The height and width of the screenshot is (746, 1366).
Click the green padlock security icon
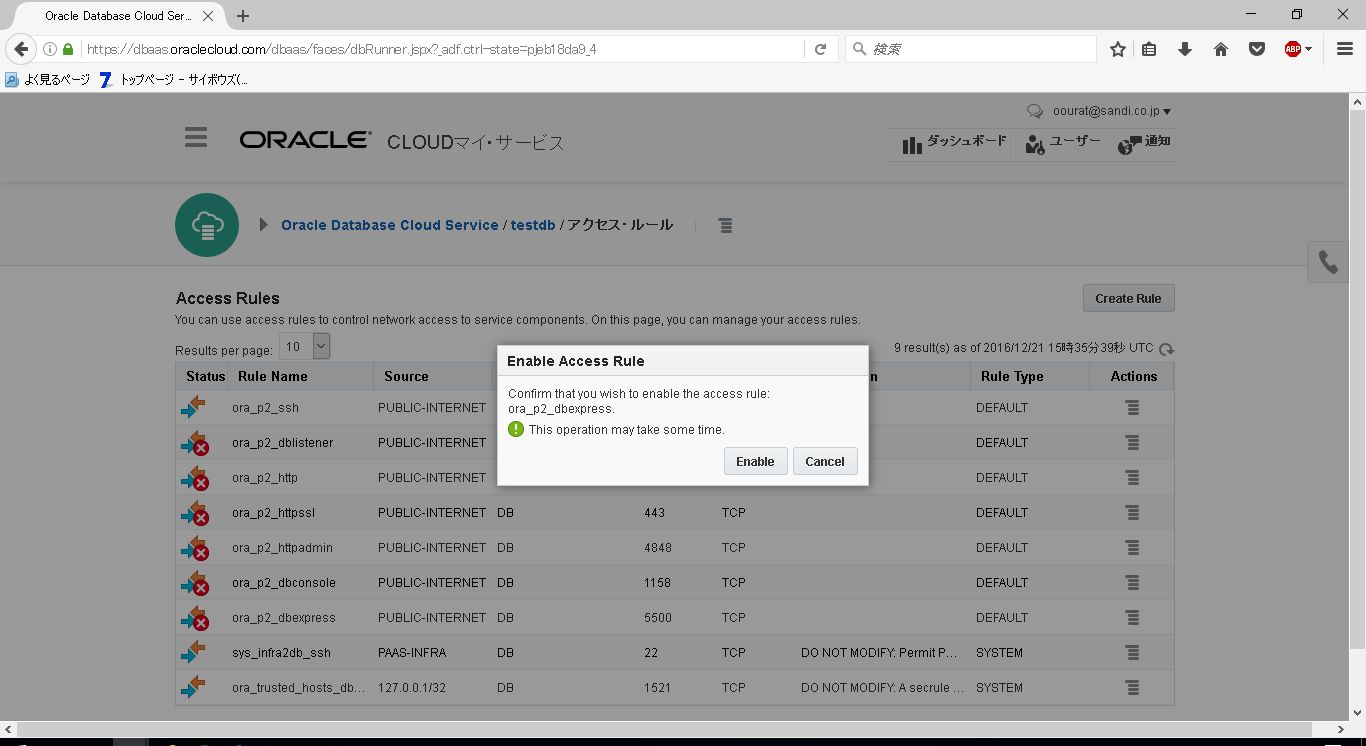68,49
